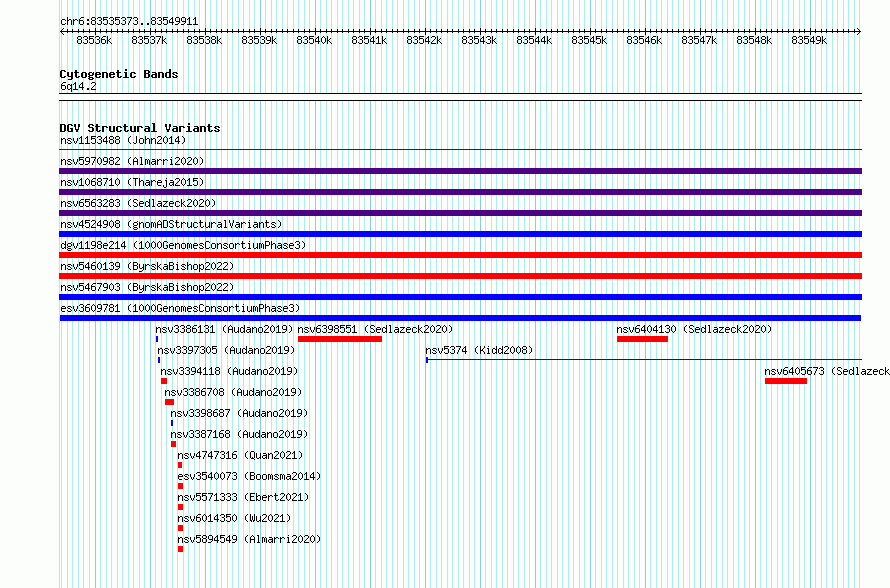The height and width of the screenshot is (588, 890).
Task: Open esv3609781 (1000GenomesConsortiumPhase3) label
Action: [x=180, y=308]
